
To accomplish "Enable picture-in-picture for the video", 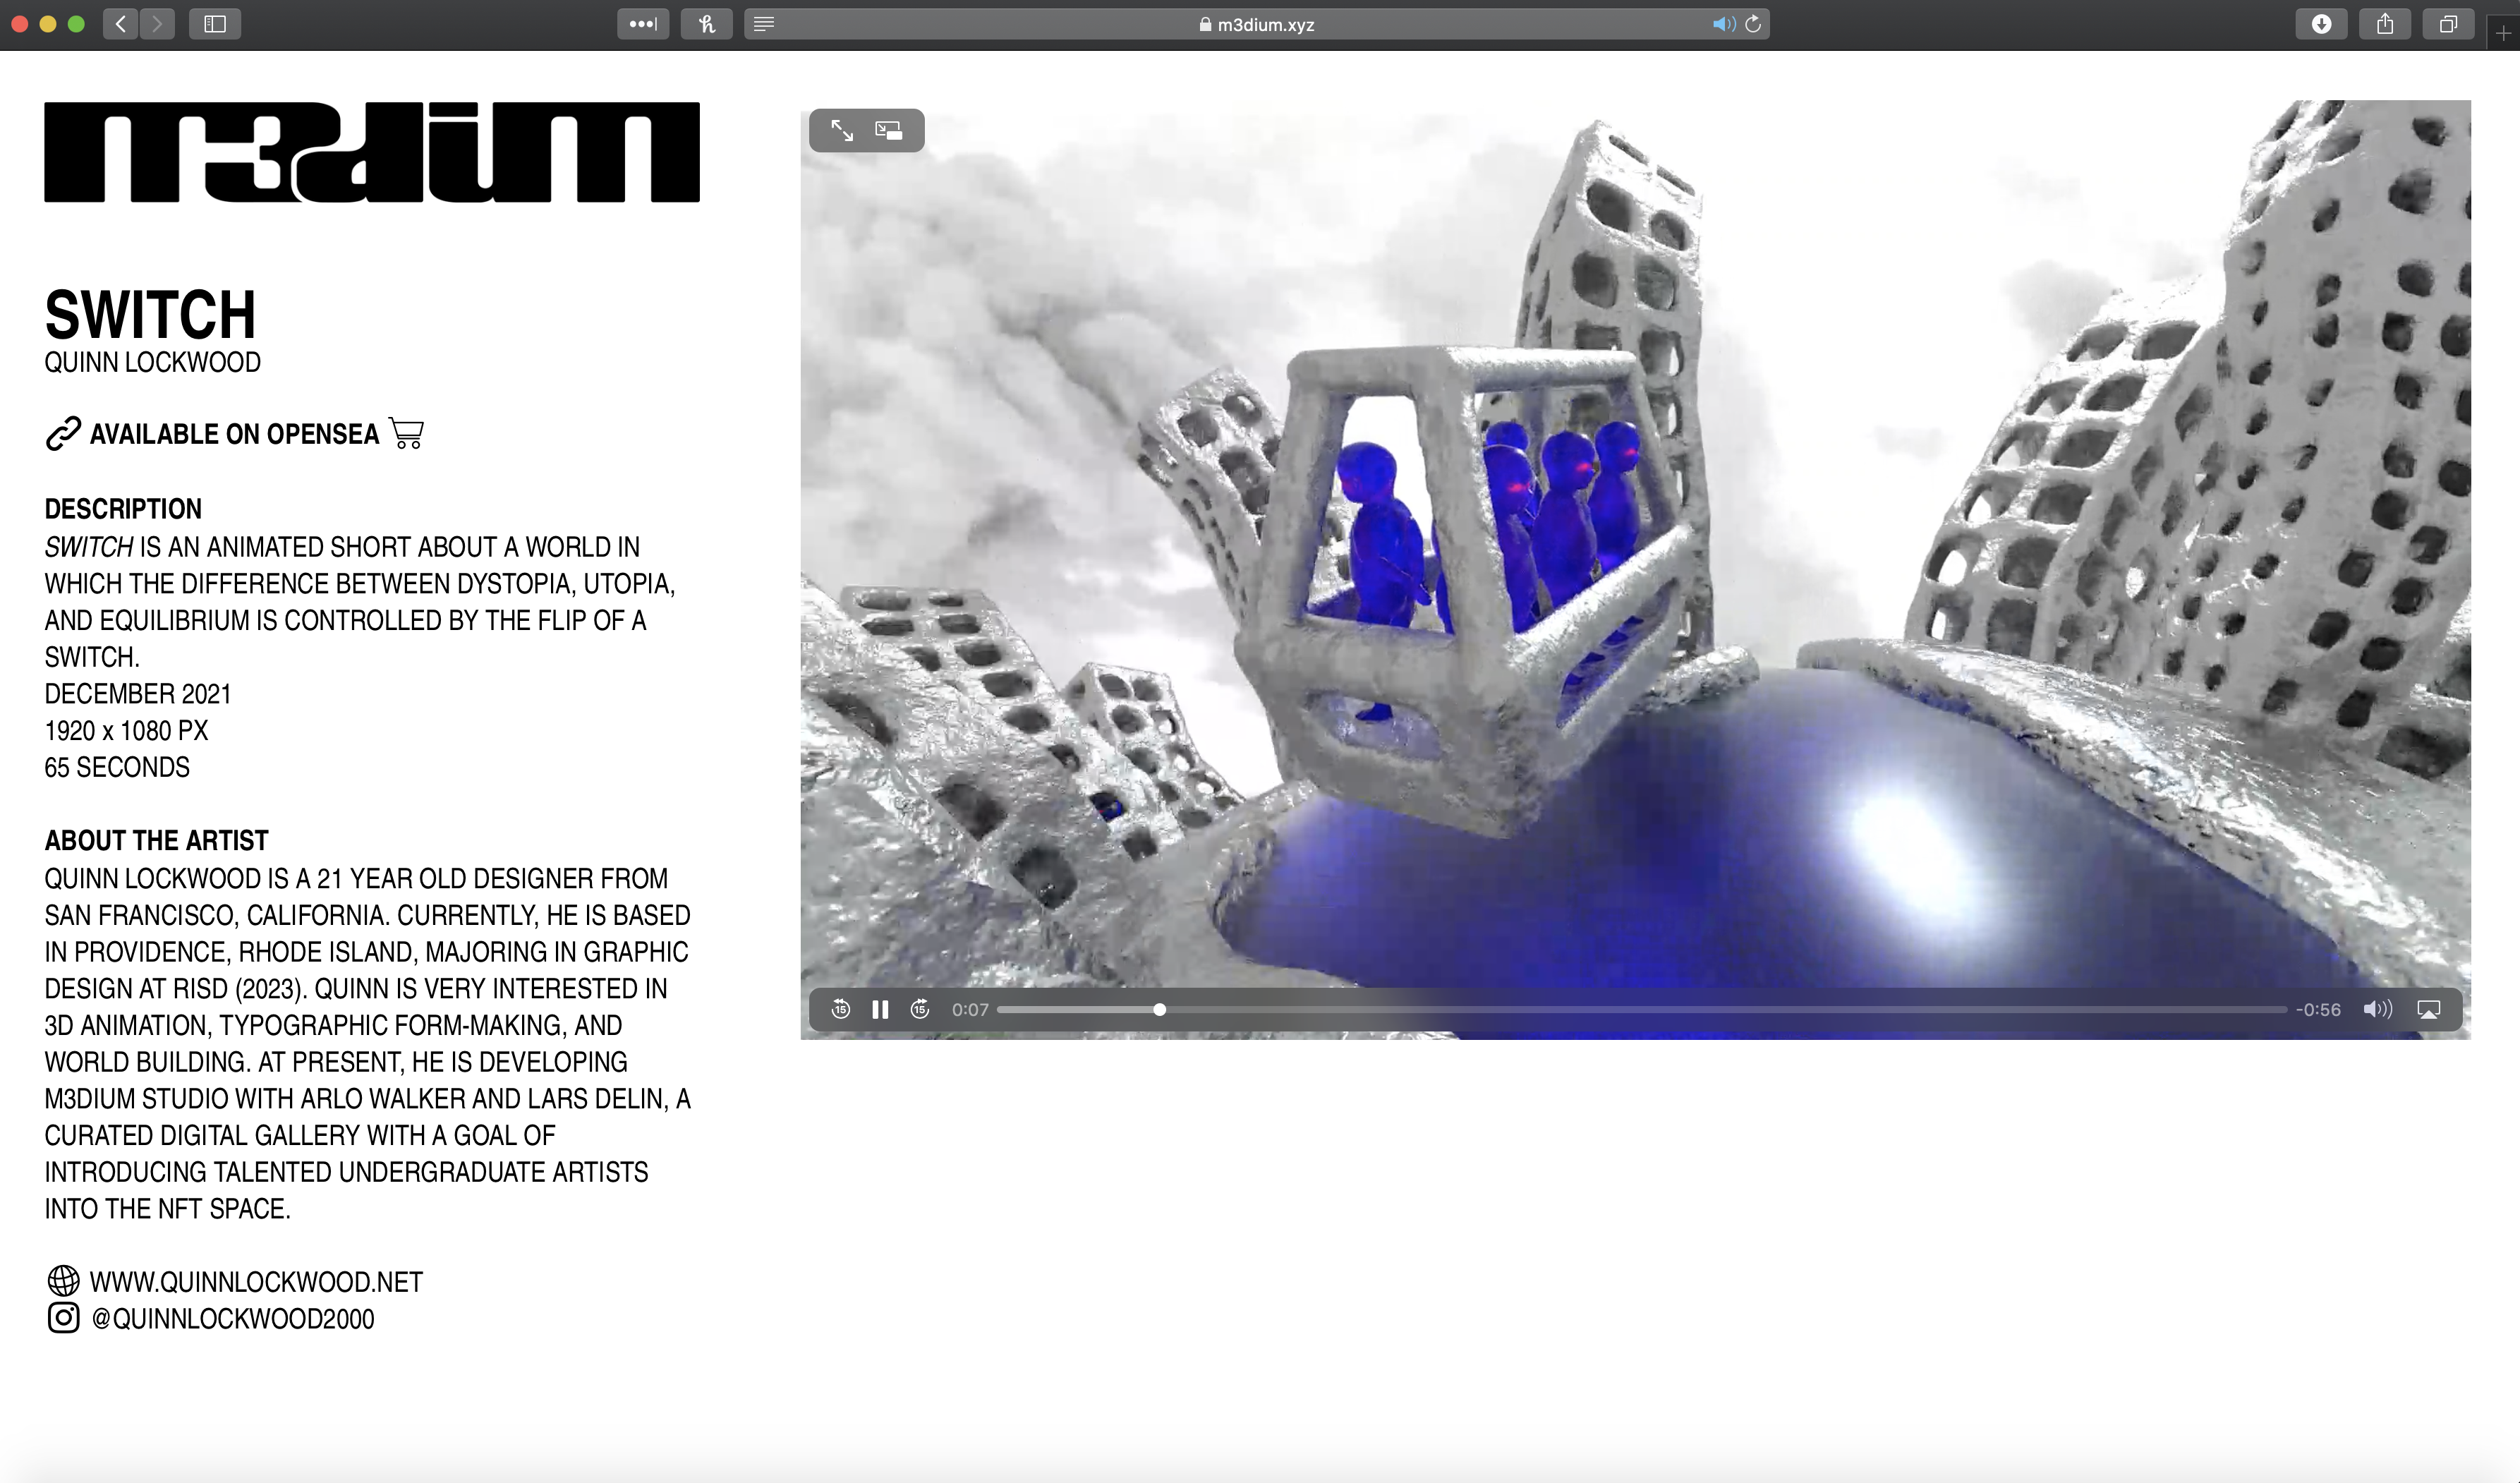I will click(x=888, y=131).
